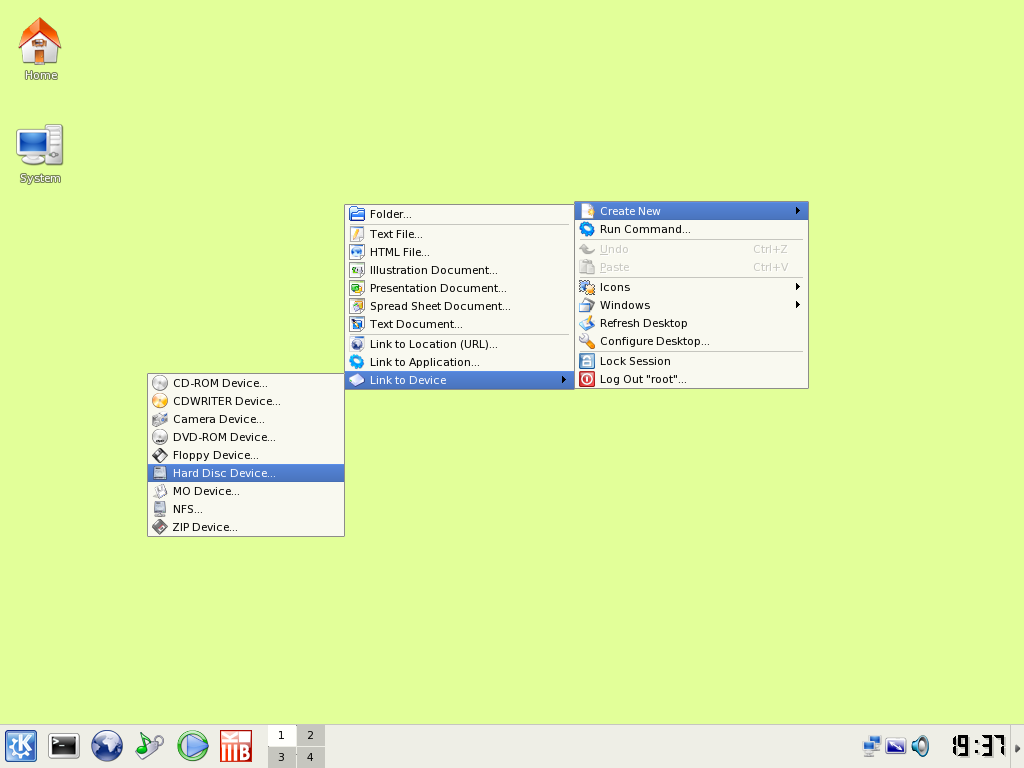This screenshot has height=768, width=1024.
Task: Create a new HTML File...
Action: coord(459,252)
